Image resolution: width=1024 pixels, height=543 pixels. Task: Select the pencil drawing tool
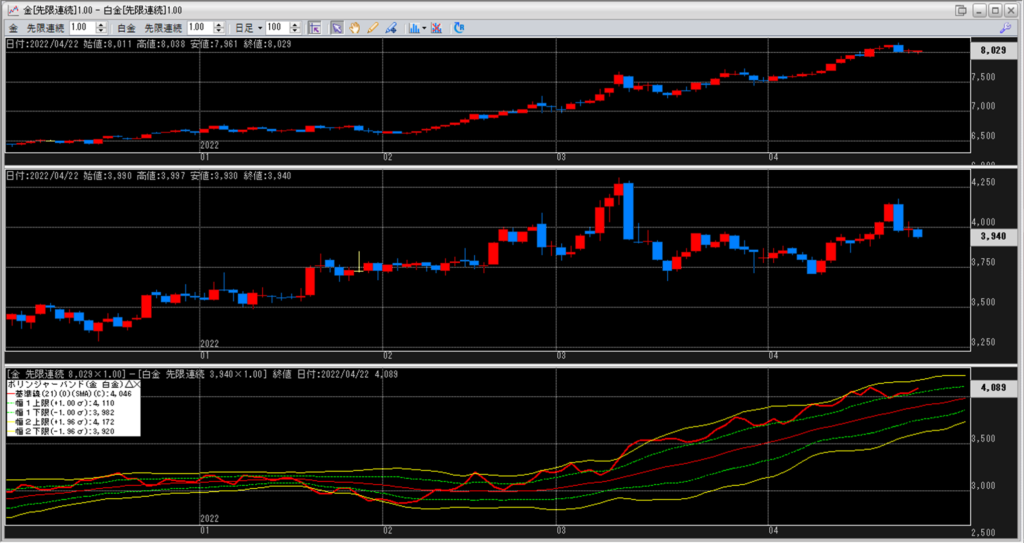tap(372, 27)
